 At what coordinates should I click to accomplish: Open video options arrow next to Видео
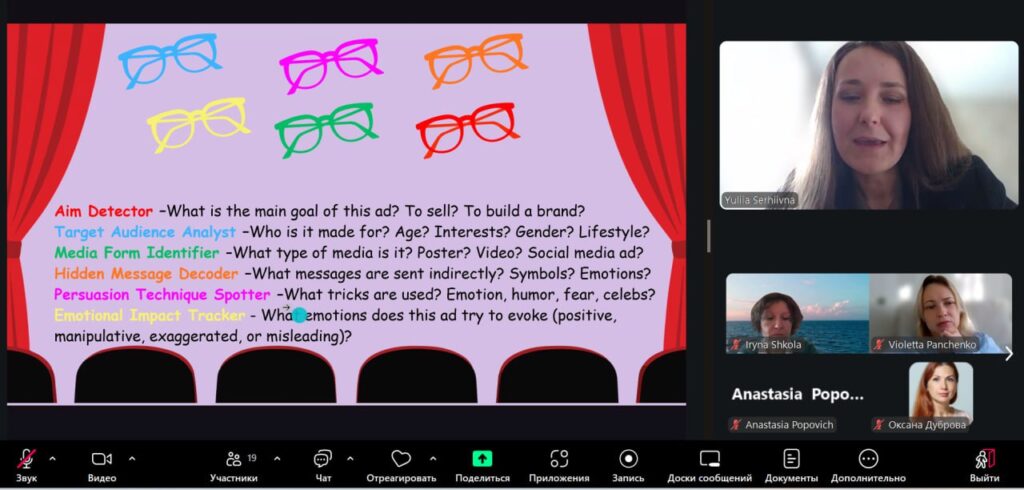(131, 459)
